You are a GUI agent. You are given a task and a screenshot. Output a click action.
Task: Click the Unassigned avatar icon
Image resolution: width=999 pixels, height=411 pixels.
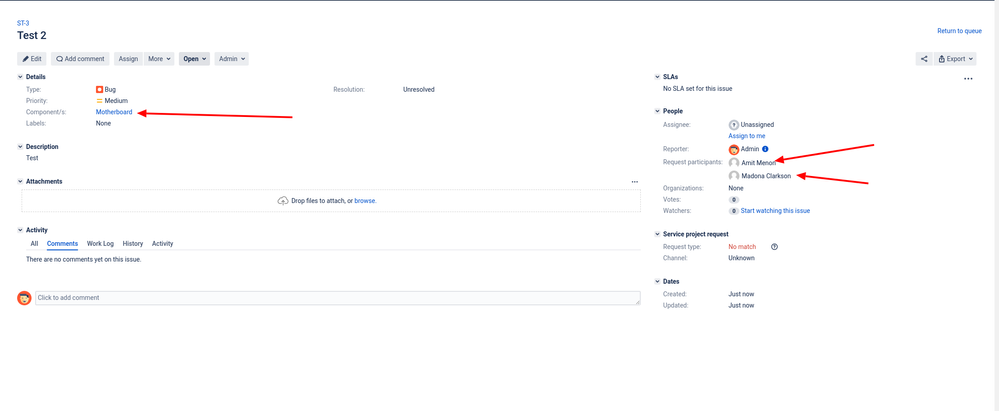tap(734, 125)
